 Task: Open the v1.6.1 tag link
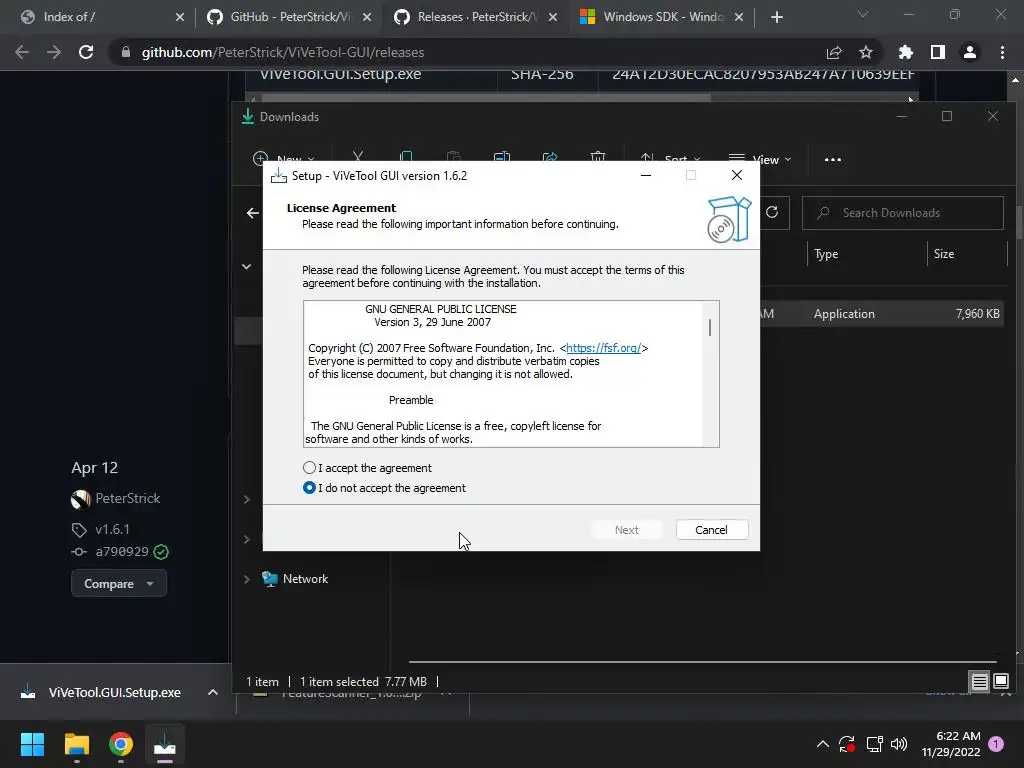click(x=112, y=529)
